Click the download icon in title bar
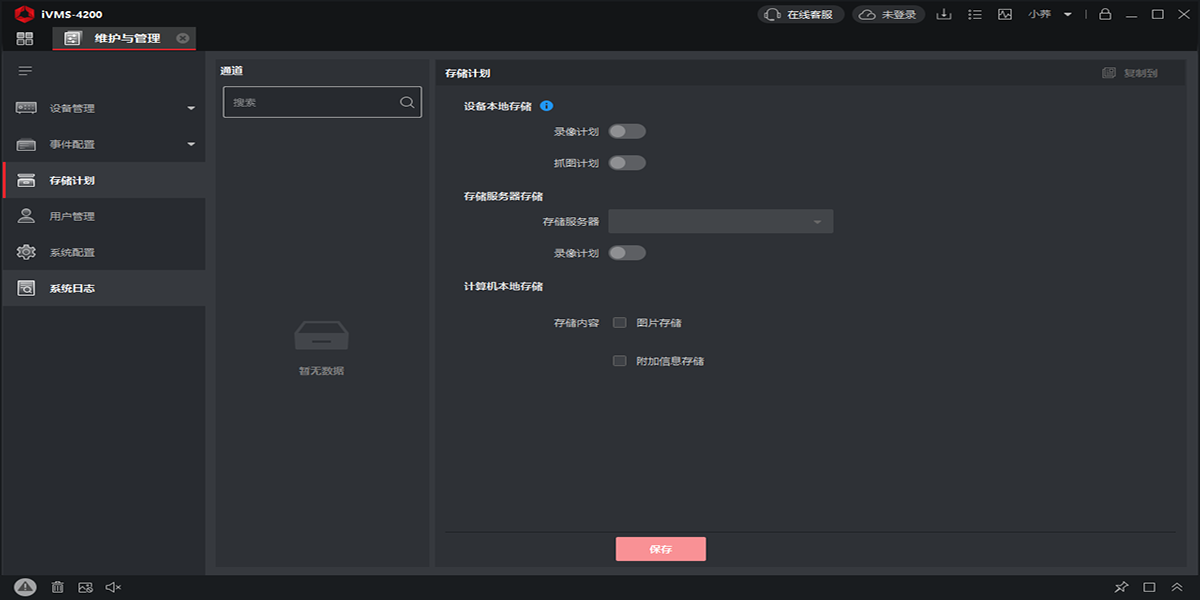1200x600 pixels. pyautogui.click(x=943, y=15)
